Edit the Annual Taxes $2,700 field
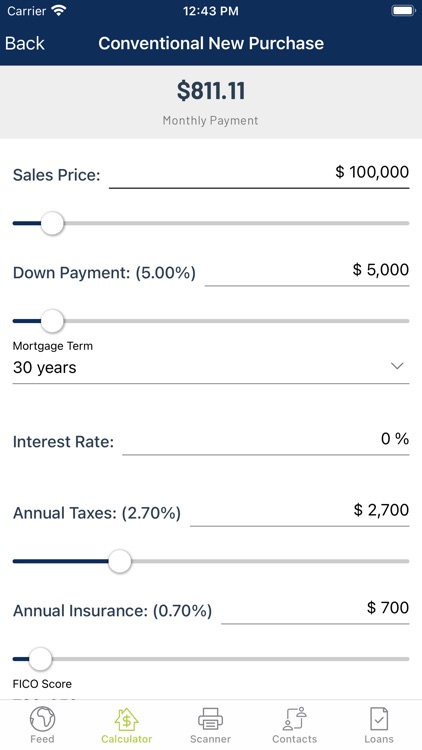 click(x=300, y=511)
